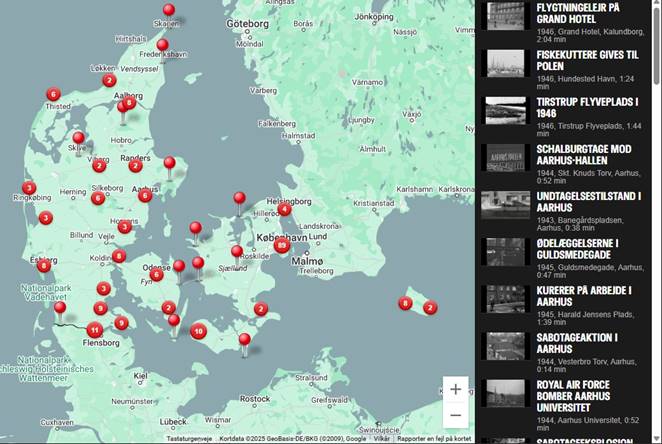
Task: Open the cluster marker 6 at Odense
Action: coord(157,275)
